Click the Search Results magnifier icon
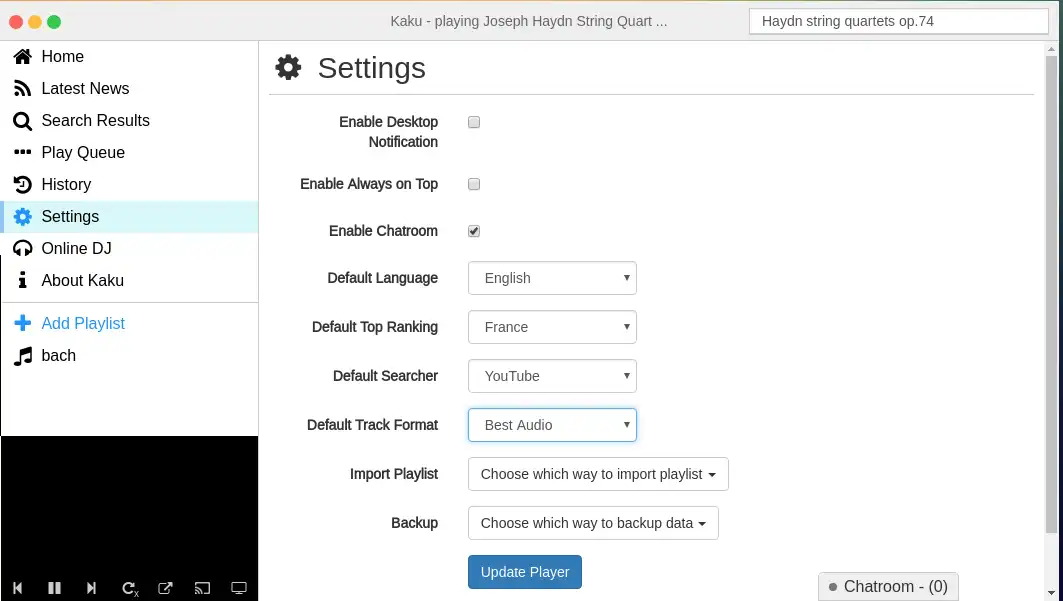The height and width of the screenshot is (601, 1063). [x=22, y=121]
